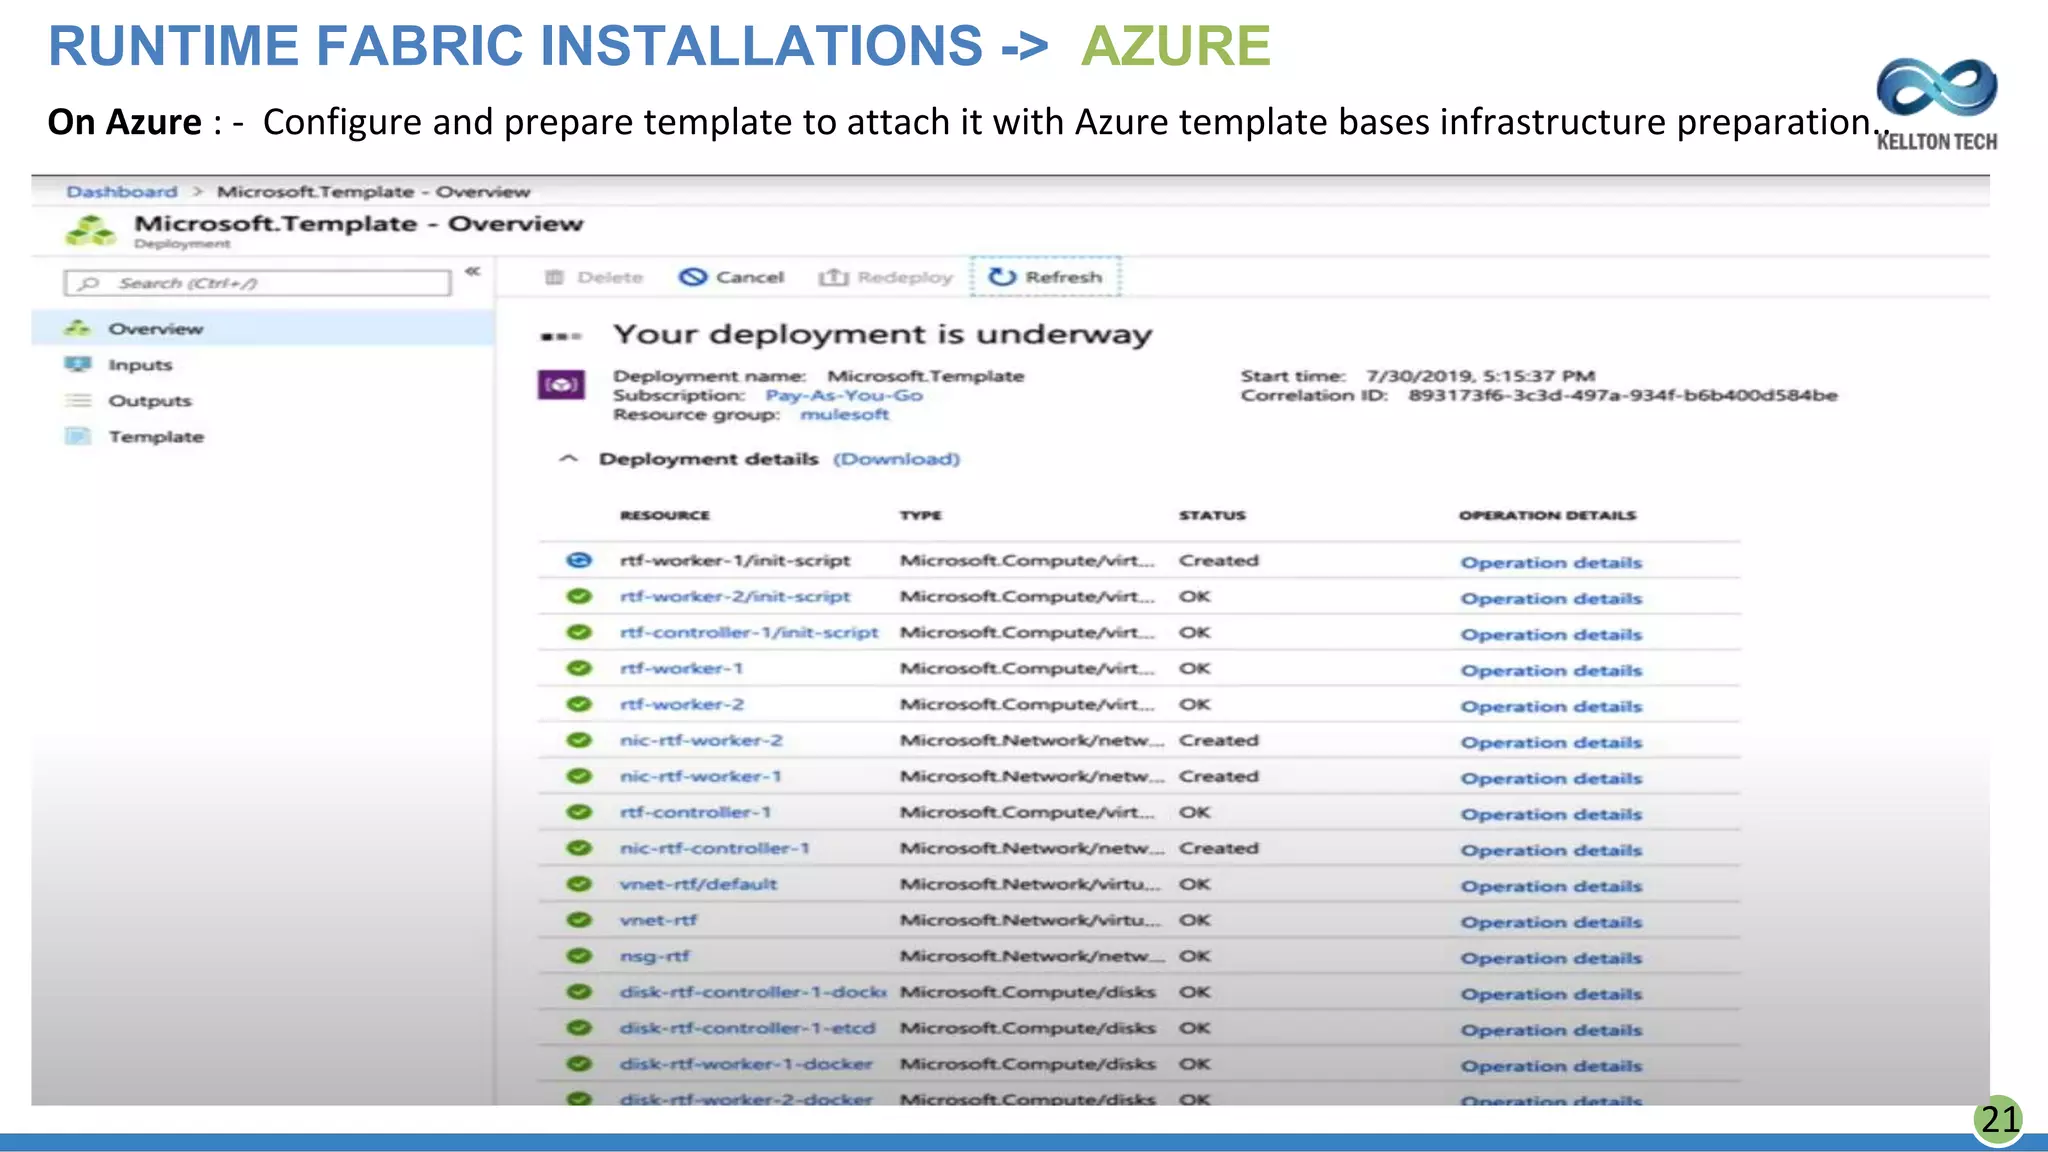Collapse the sidebar with double chevron
Screen dimensions: 2048x1152
tap(473, 271)
